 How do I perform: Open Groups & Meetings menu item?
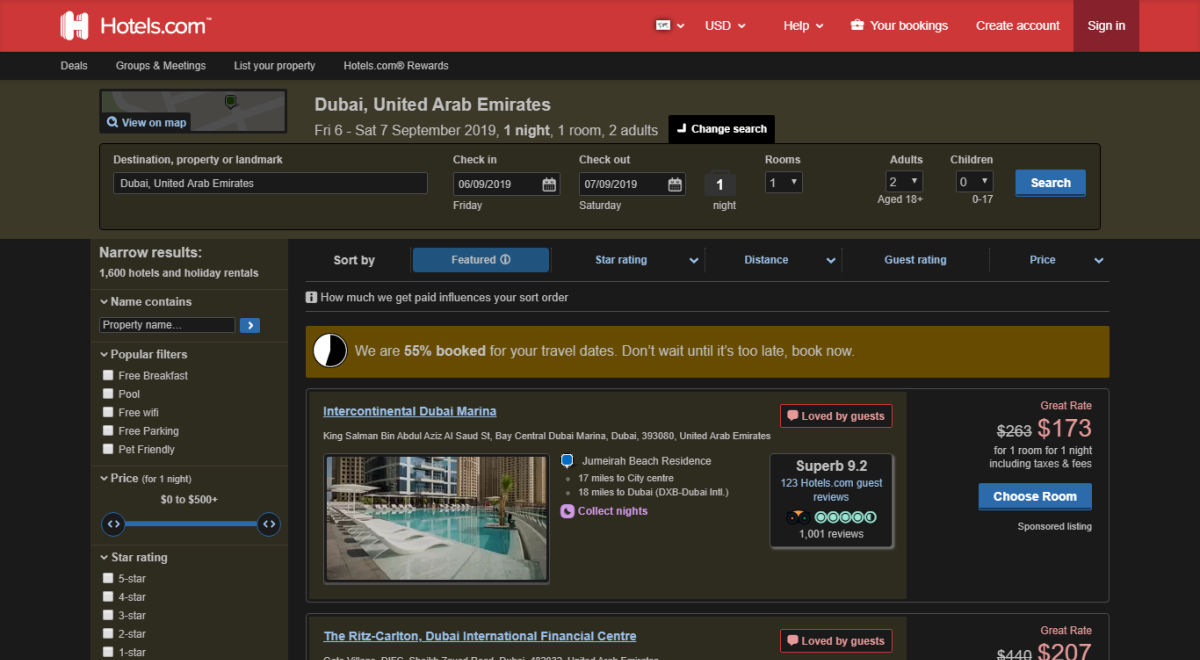tap(161, 66)
